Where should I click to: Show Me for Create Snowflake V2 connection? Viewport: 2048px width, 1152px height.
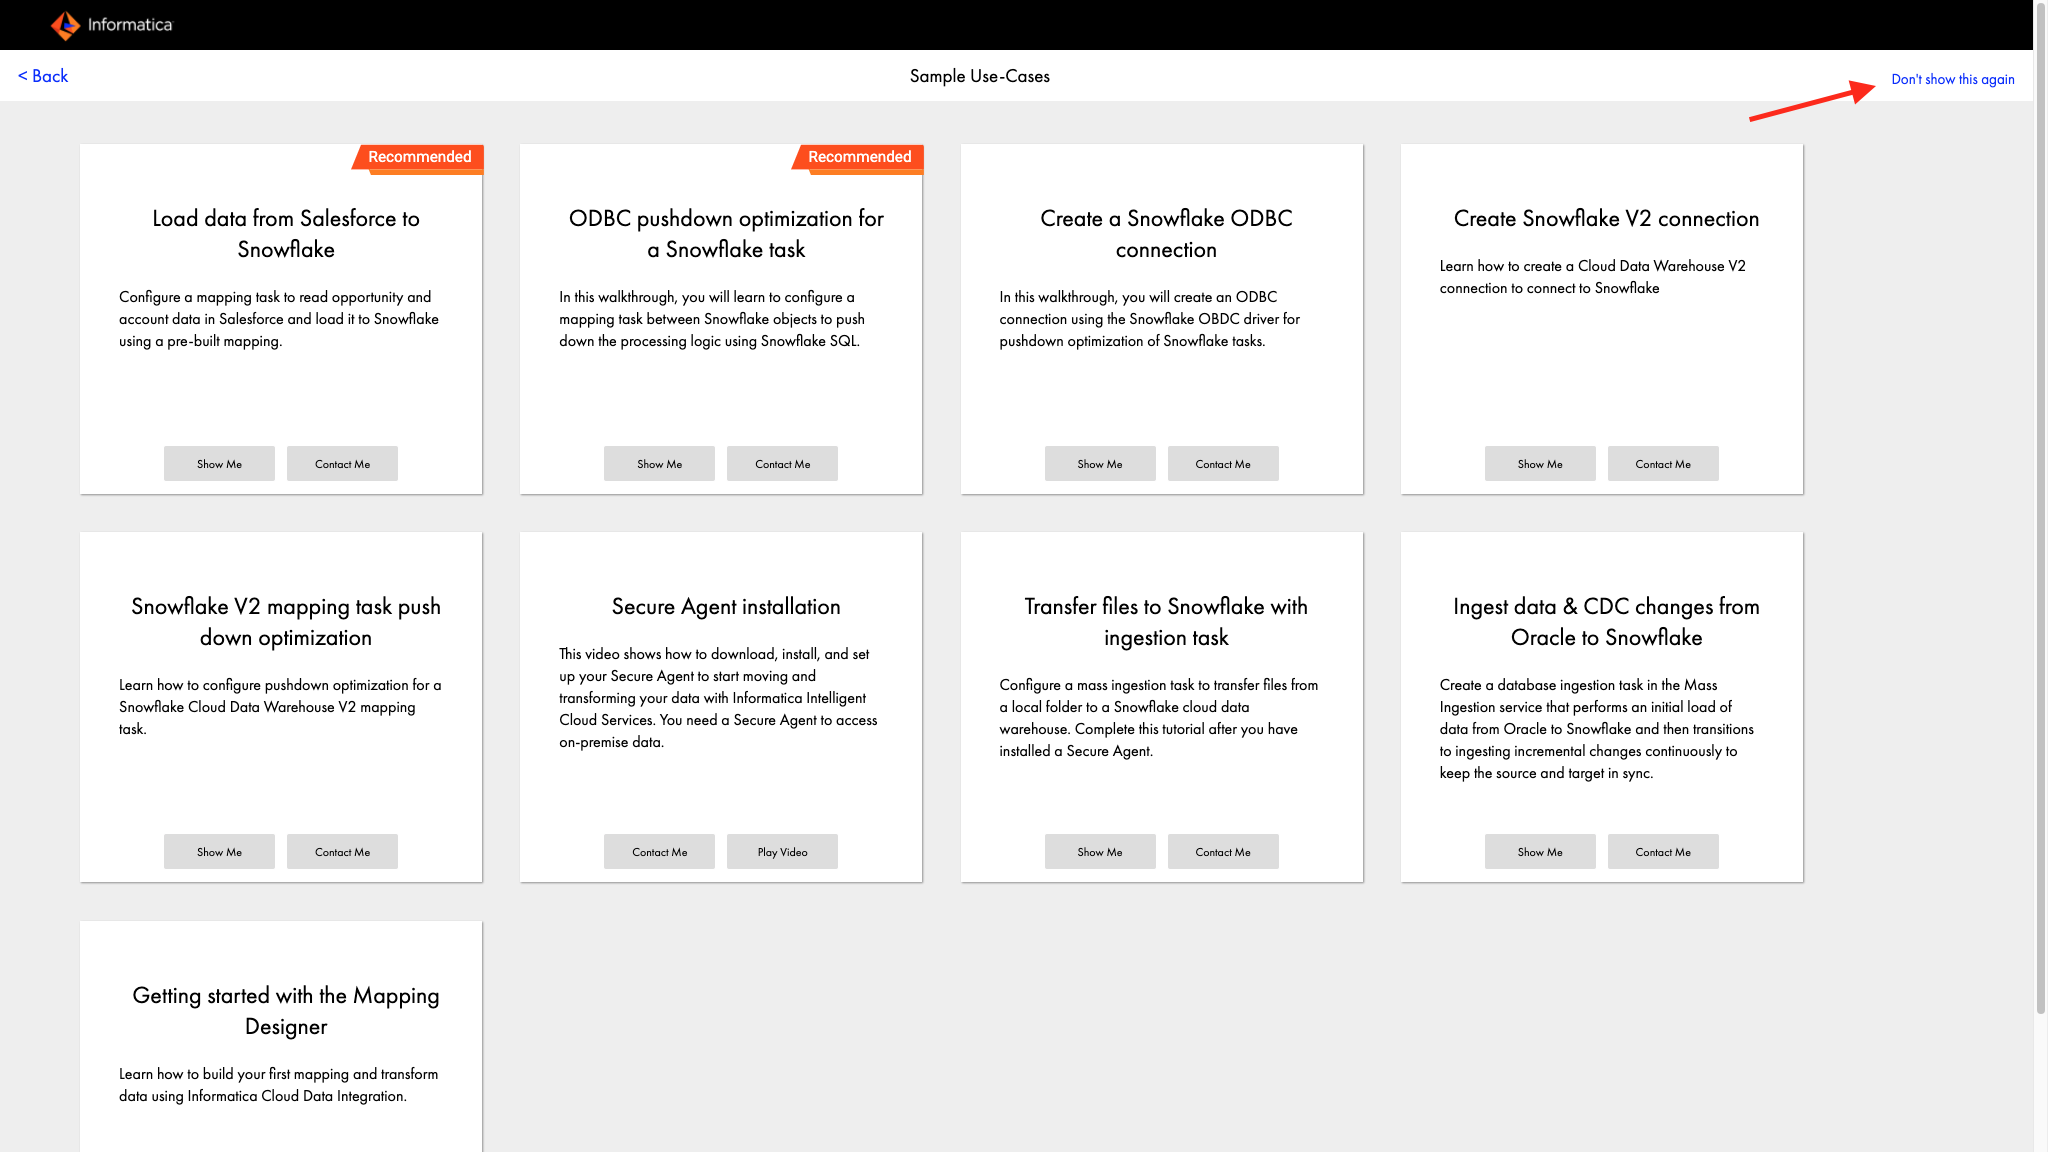pyautogui.click(x=1539, y=464)
